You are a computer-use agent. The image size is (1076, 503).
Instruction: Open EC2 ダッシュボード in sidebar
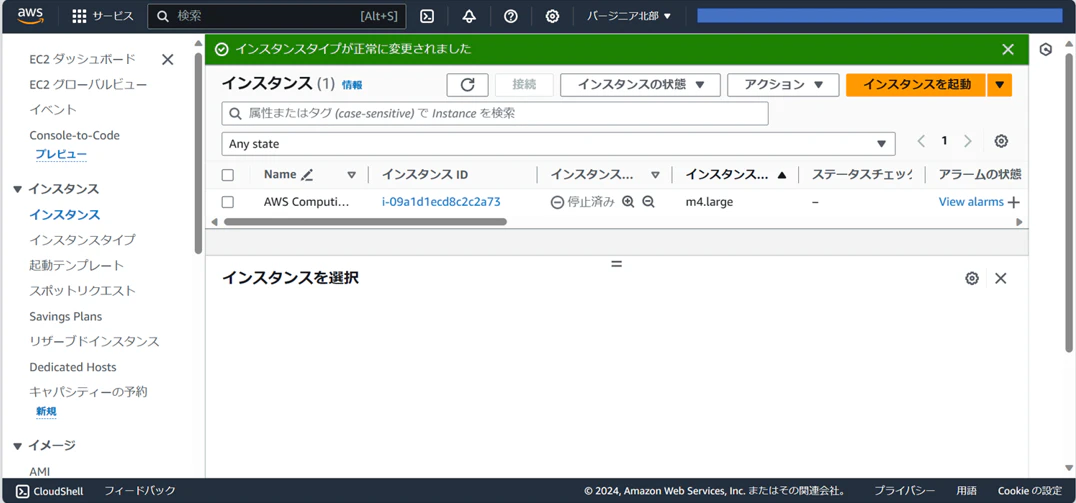tap(82, 59)
